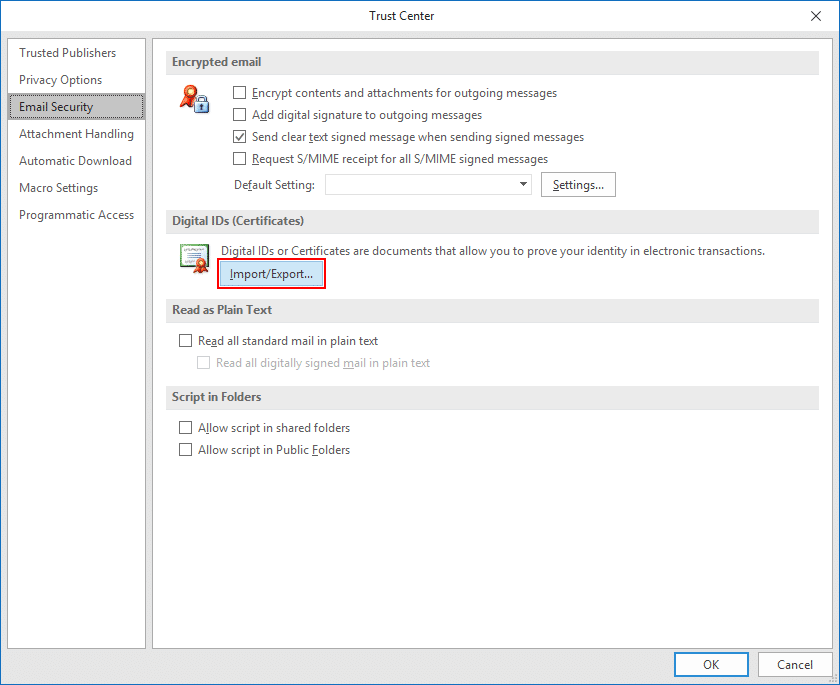Enable Request S/MIME receipt checkbox
This screenshot has width=840, height=685.
point(240,159)
